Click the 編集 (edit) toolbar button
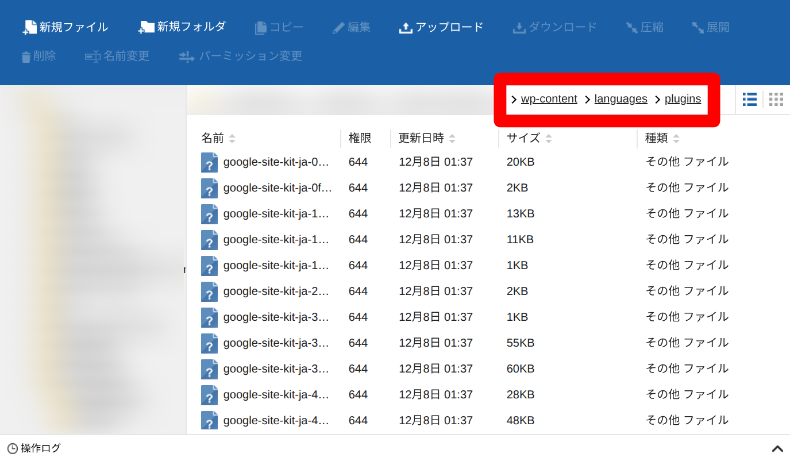Image resolution: width=790 pixels, height=460 pixels. click(352, 27)
